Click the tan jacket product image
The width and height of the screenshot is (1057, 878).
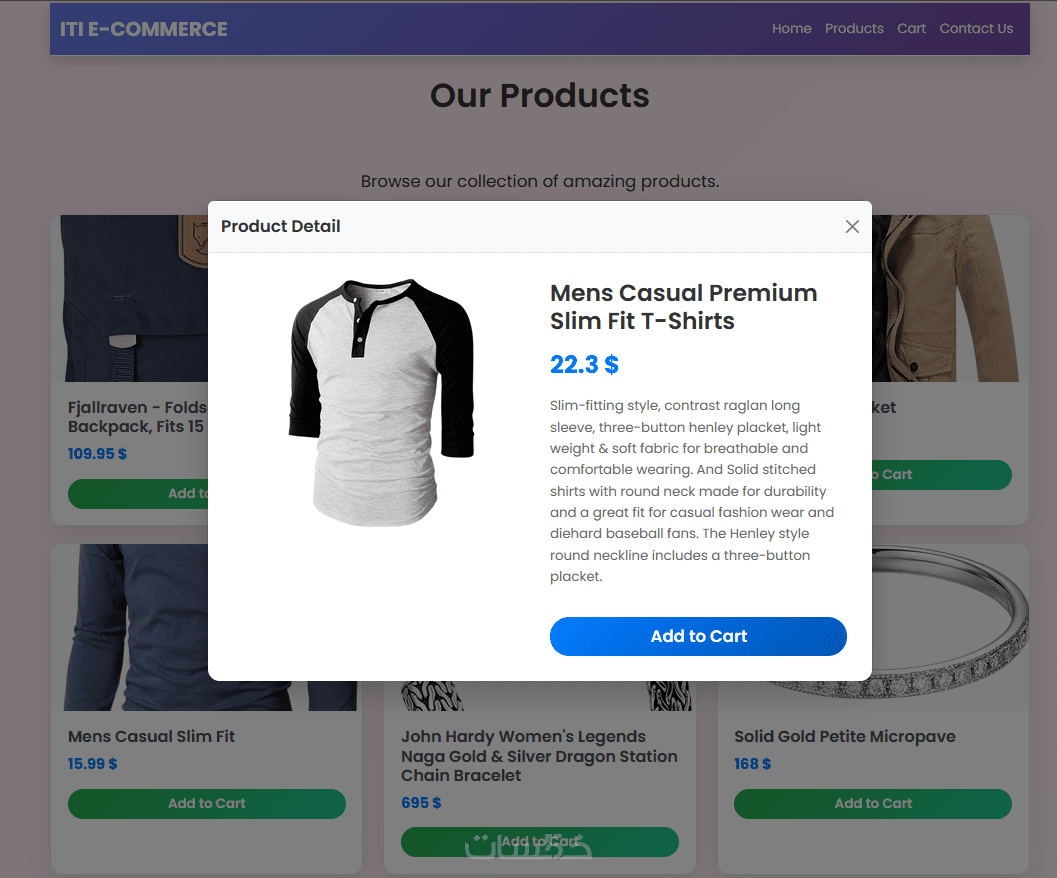pos(948,300)
